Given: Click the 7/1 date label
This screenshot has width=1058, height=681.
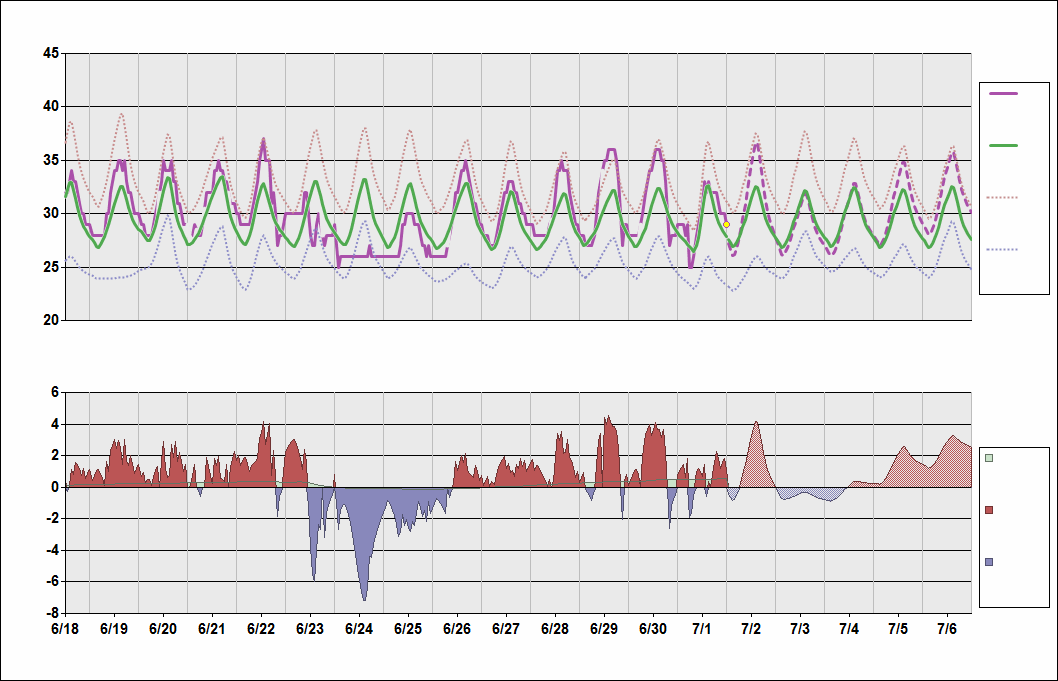Looking at the screenshot, I should coord(702,629).
